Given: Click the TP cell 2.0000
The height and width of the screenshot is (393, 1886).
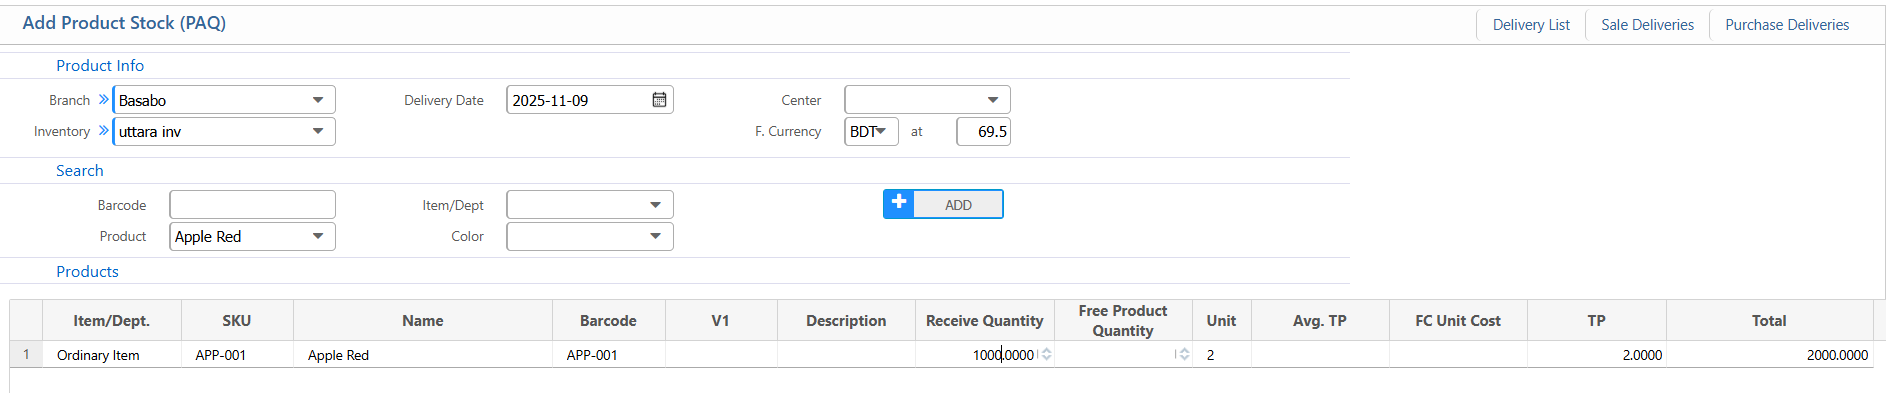Looking at the screenshot, I should tap(1596, 355).
